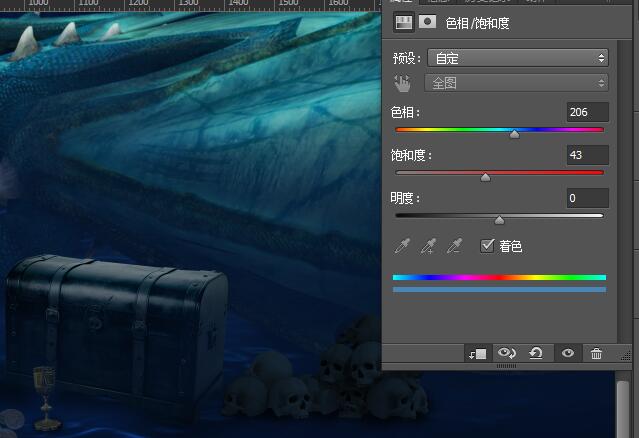The width and height of the screenshot is (639, 438).
Task: Select the layer mask icon in Properties
Action: pyautogui.click(x=427, y=22)
